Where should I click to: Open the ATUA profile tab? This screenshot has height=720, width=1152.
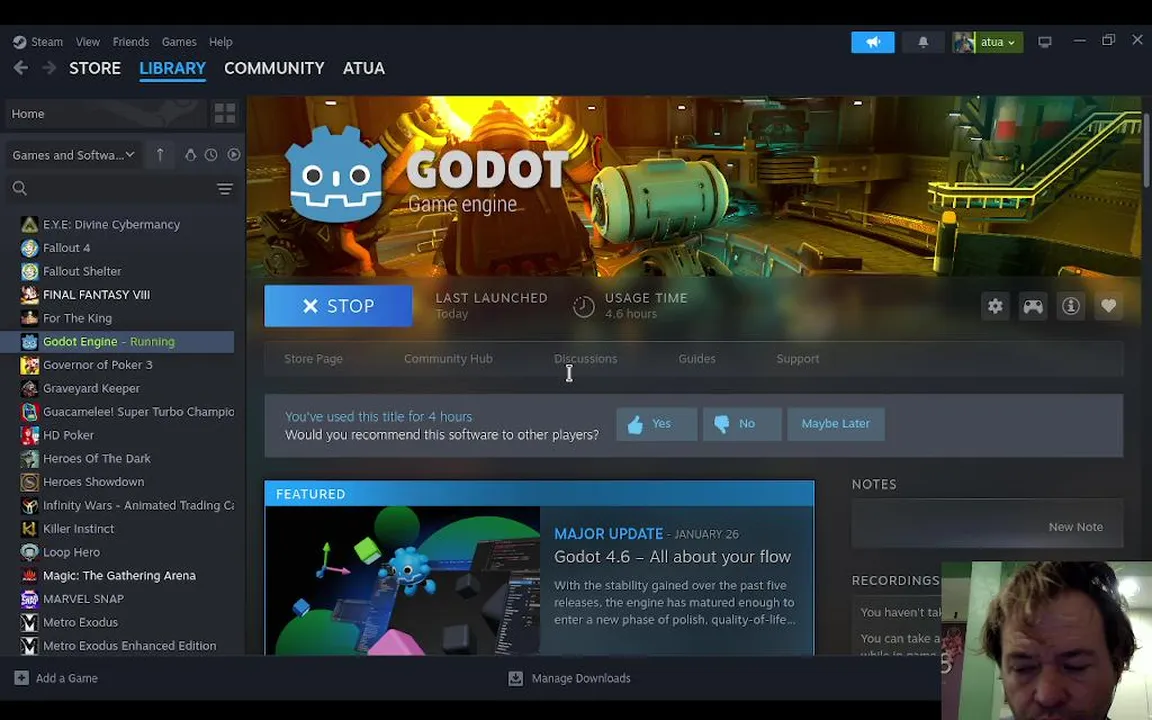click(364, 68)
